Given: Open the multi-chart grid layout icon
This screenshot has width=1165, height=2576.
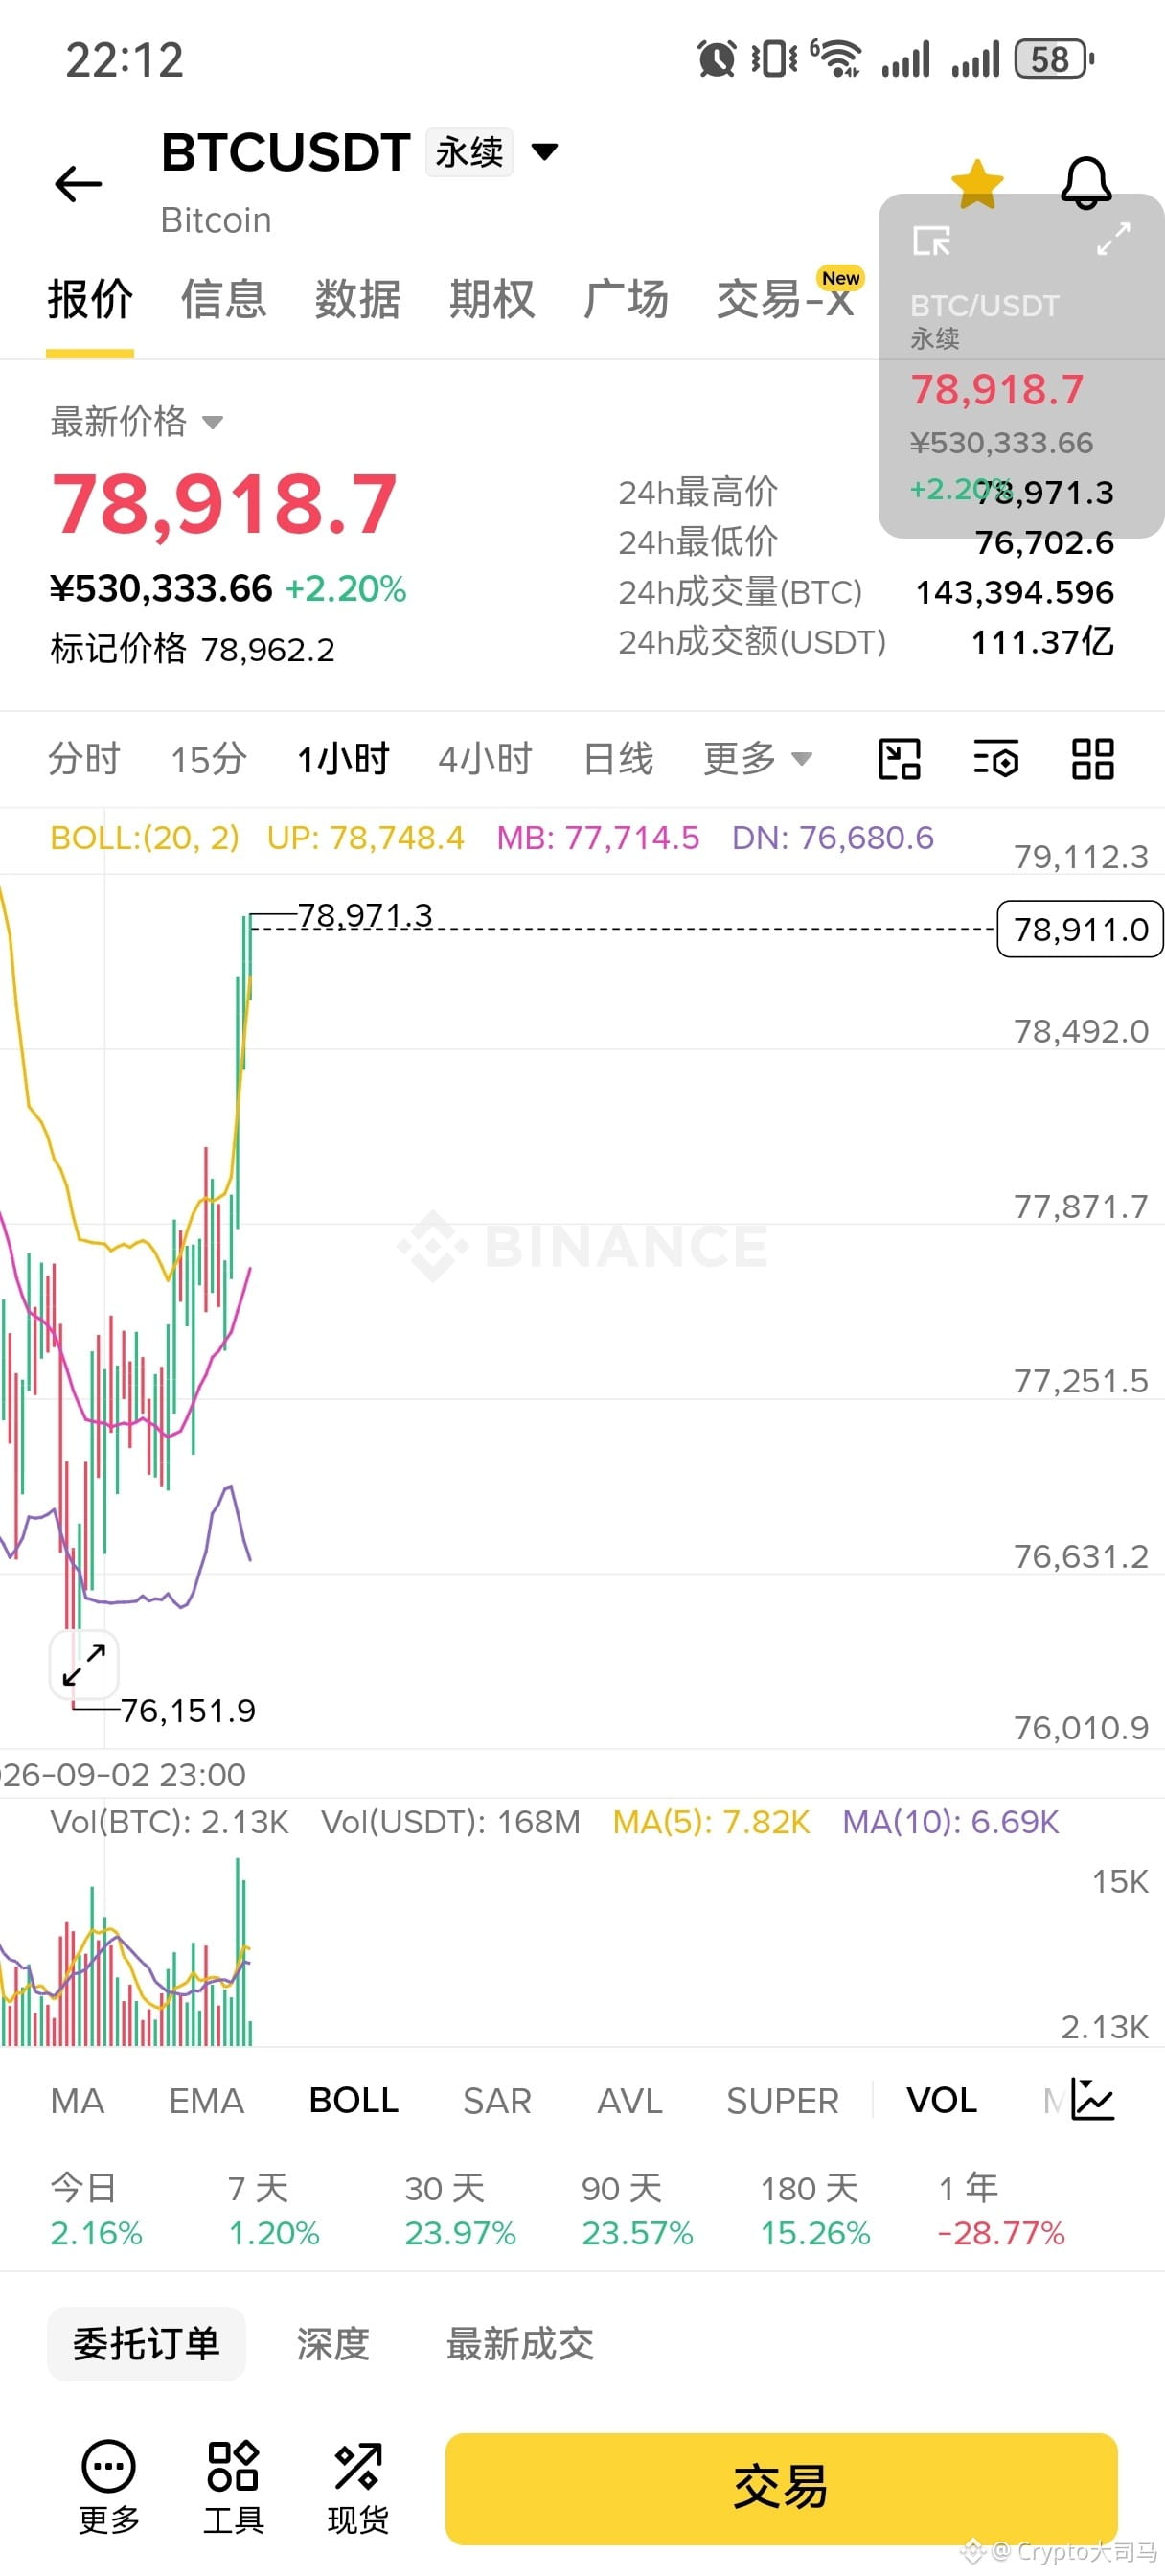Looking at the screenshot, I should (x=1092, y=759).
